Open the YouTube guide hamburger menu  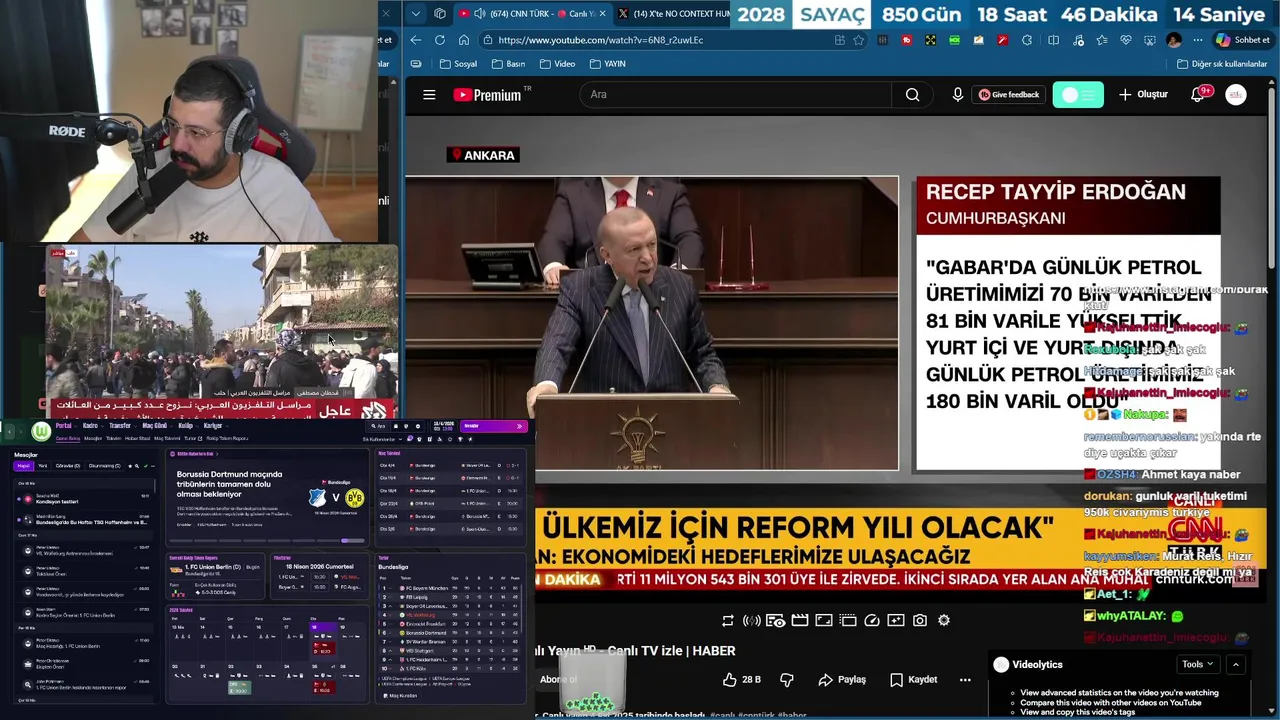click(x=429, y=95)
